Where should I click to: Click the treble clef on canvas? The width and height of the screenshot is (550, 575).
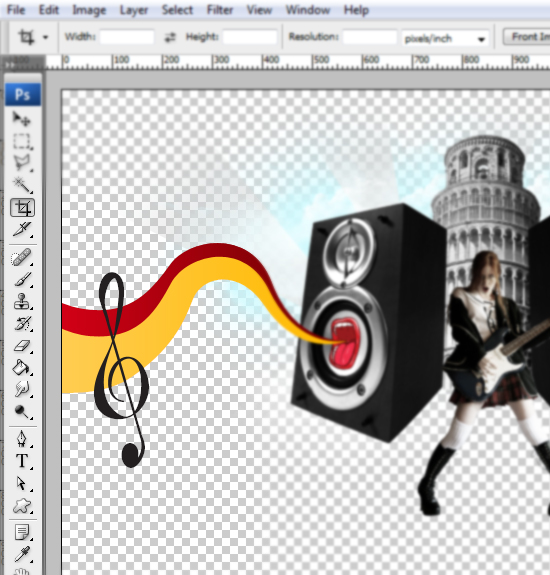coord(121,370)
